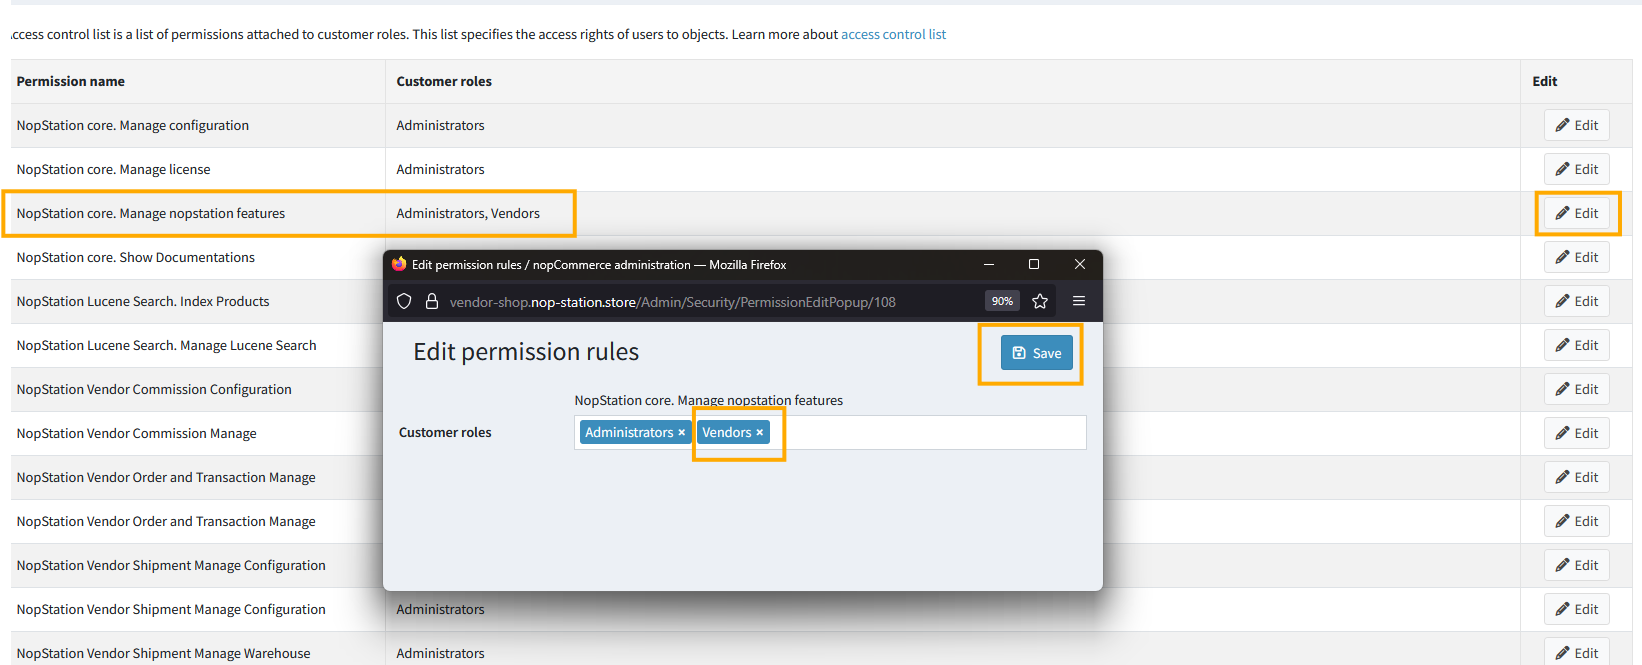Bookmark this page with the star icon
The width and height of the screenshot is (1642, 665).
pyautogui.click(x=1040, y=301)
